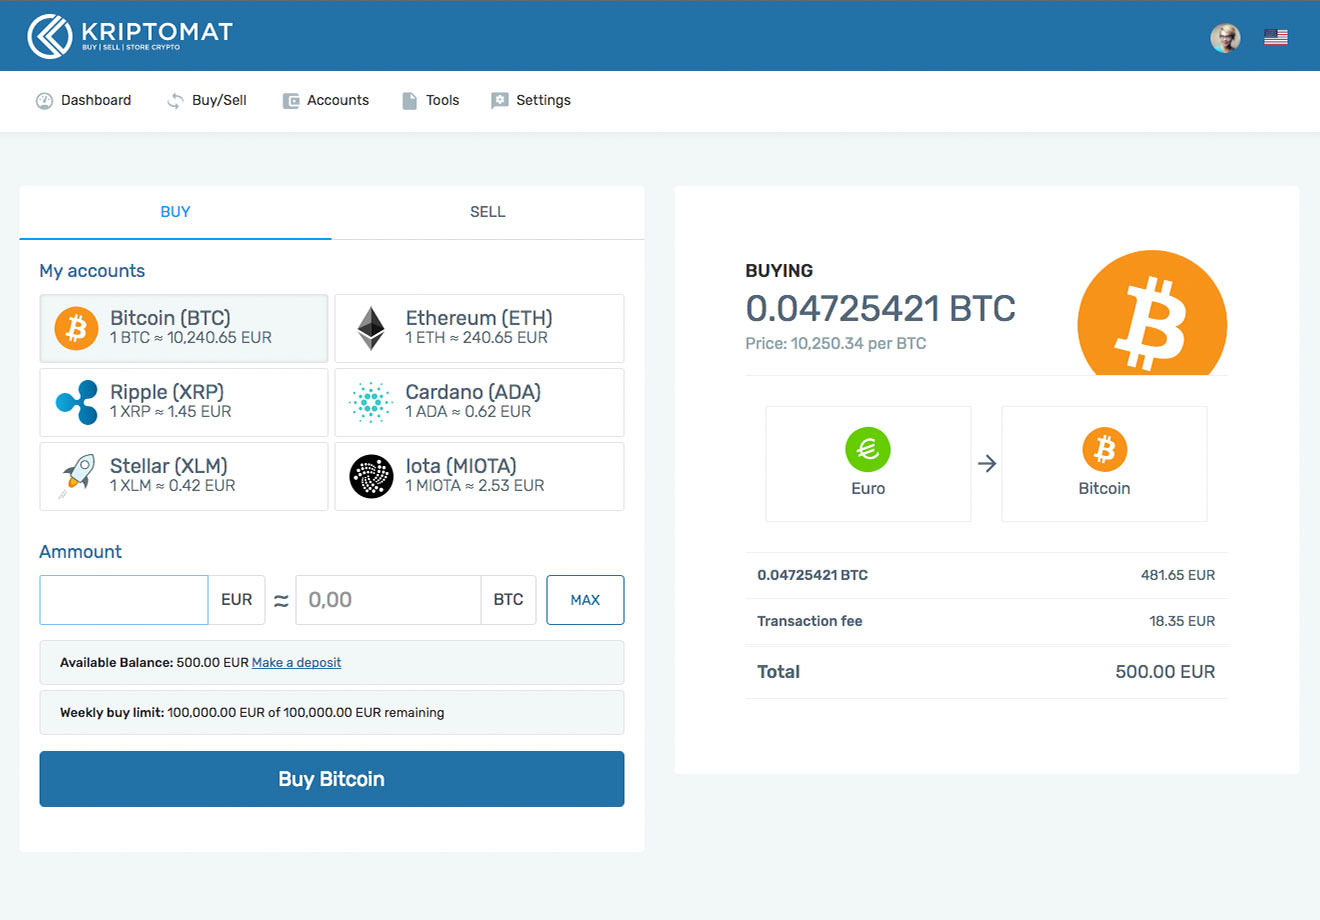Viewport: 1320px width, 920px height.
Task: Switch to the BUY tab
Action: [x=175, y=212]
